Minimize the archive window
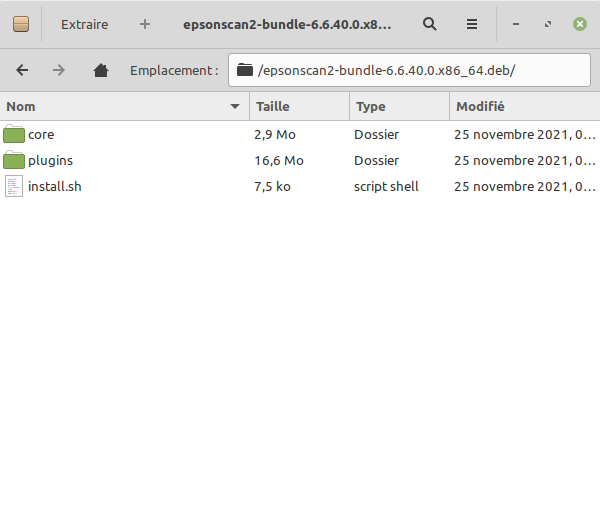The height and width of the screenshot is (529, 600). 516,24
